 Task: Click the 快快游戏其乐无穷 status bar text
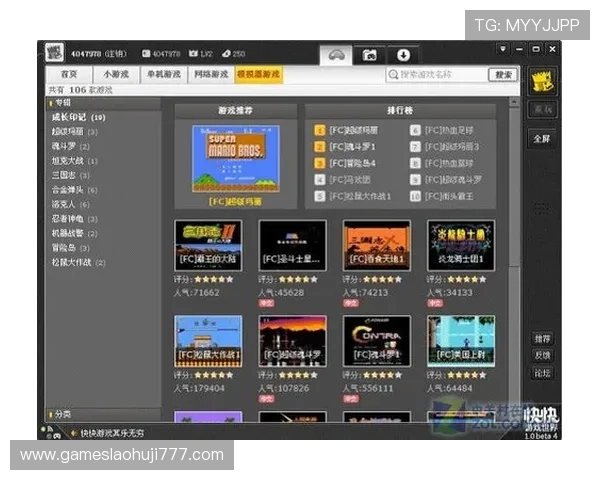coord(112,433)
